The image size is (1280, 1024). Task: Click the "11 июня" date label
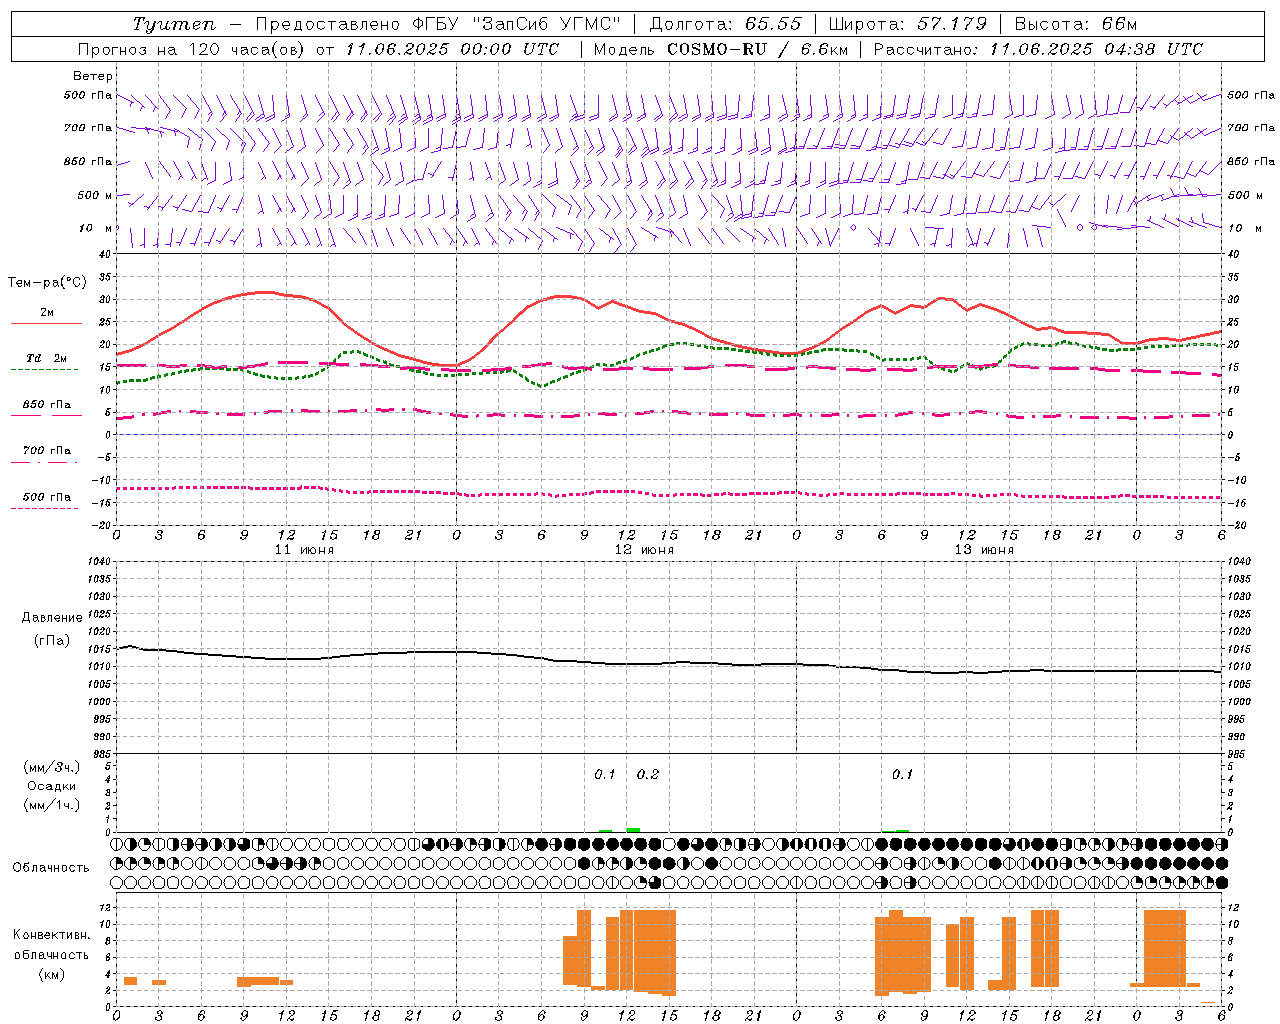[x=304, y=550]
